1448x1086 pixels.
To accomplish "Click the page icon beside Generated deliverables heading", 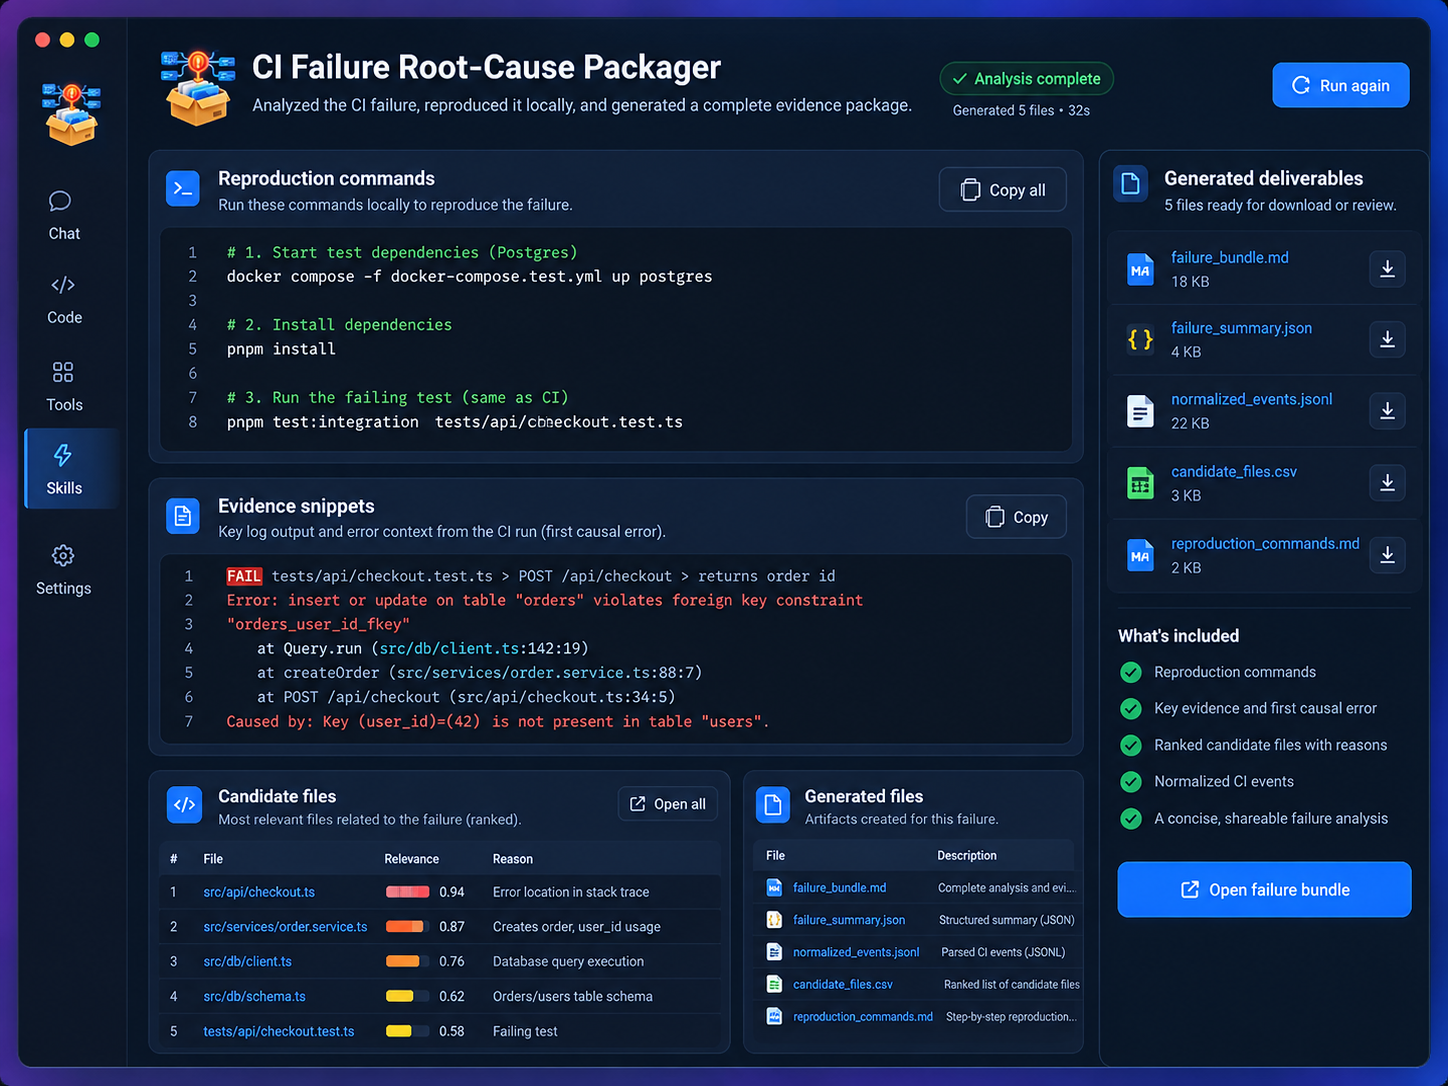I will click(1131, 184).
